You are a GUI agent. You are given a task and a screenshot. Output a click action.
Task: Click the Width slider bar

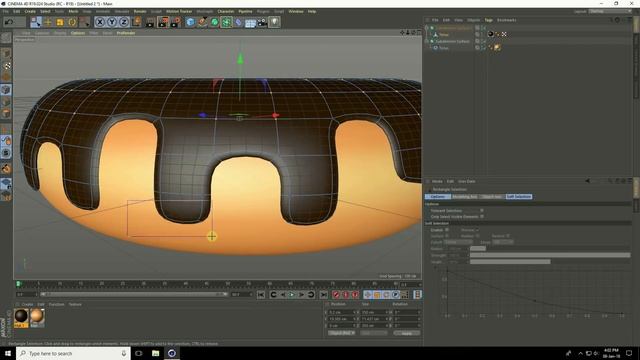tap(550, 262)
